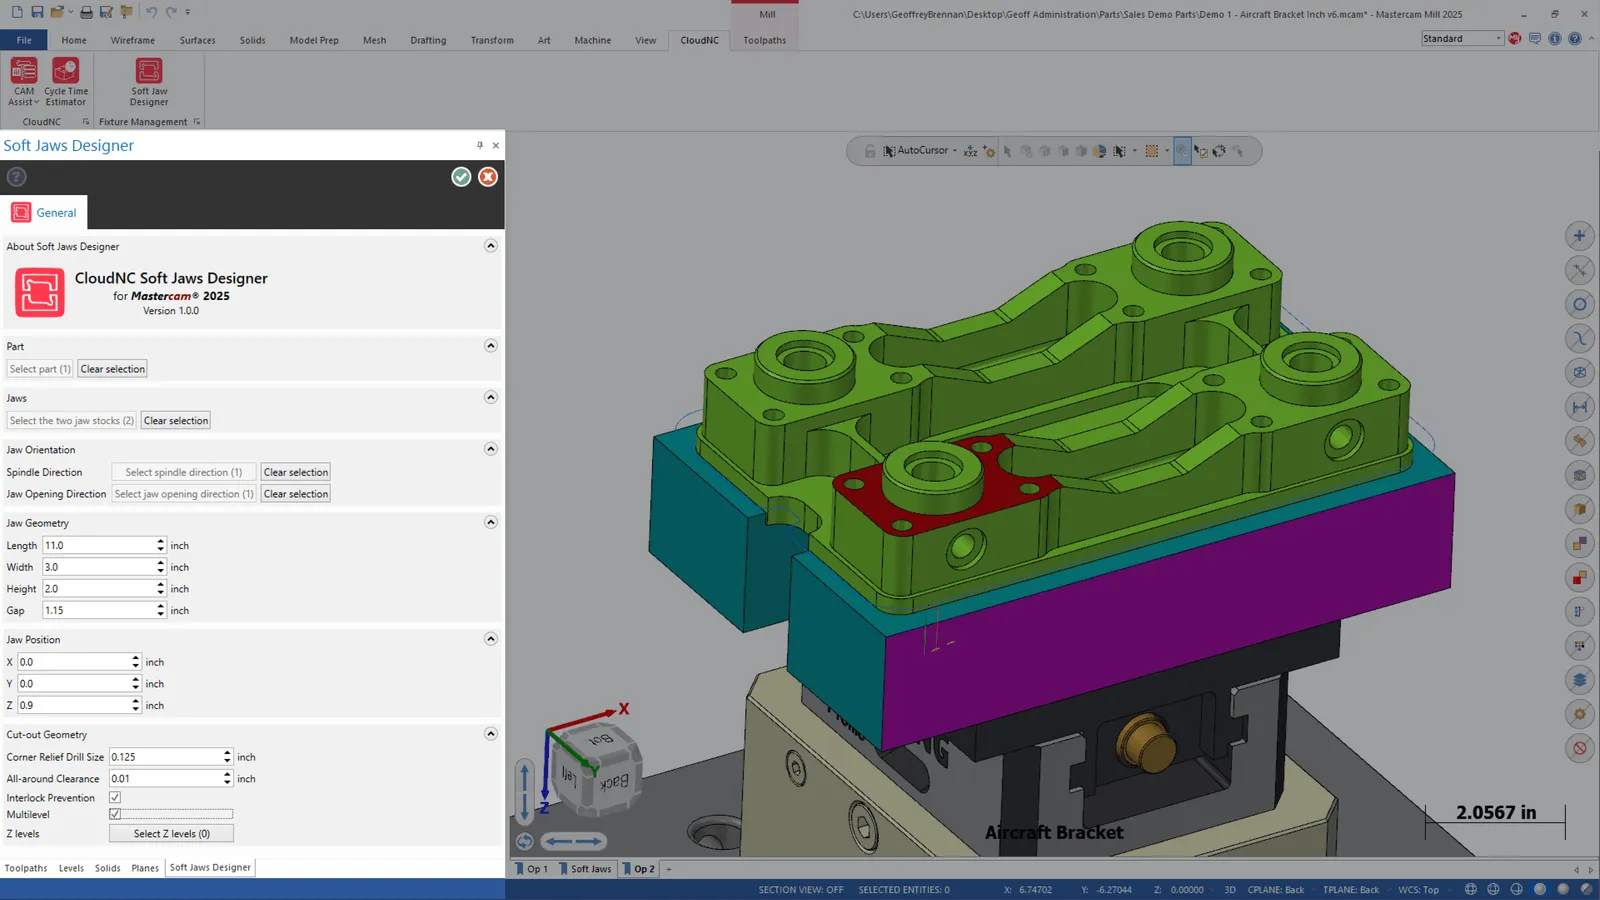Click the AutoCursor icon
Viewport: 1600px width, 900px height.
(889, 151)
